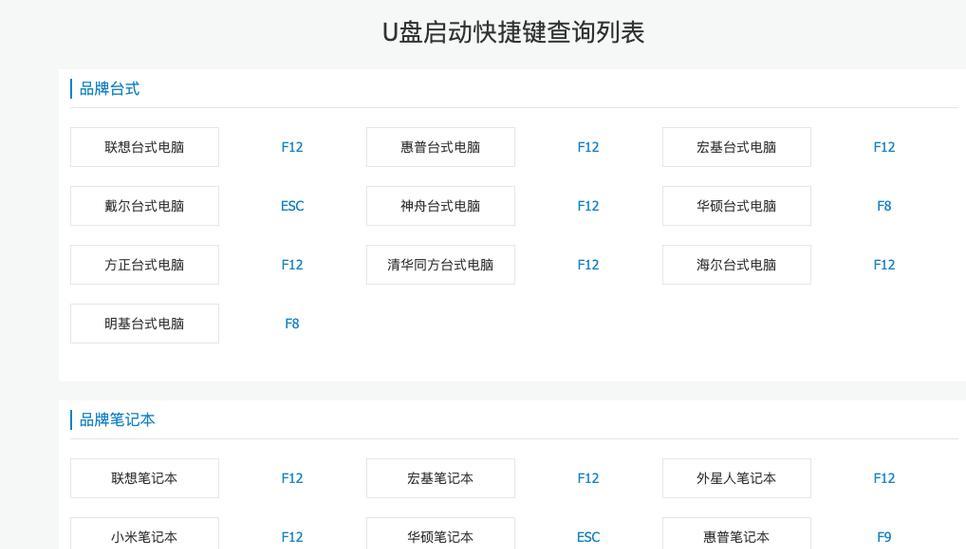The width and height of the screenshot is (966, 549).
Task: Click F12 next to 惠普台式电脑
Action: pos(588,147)
